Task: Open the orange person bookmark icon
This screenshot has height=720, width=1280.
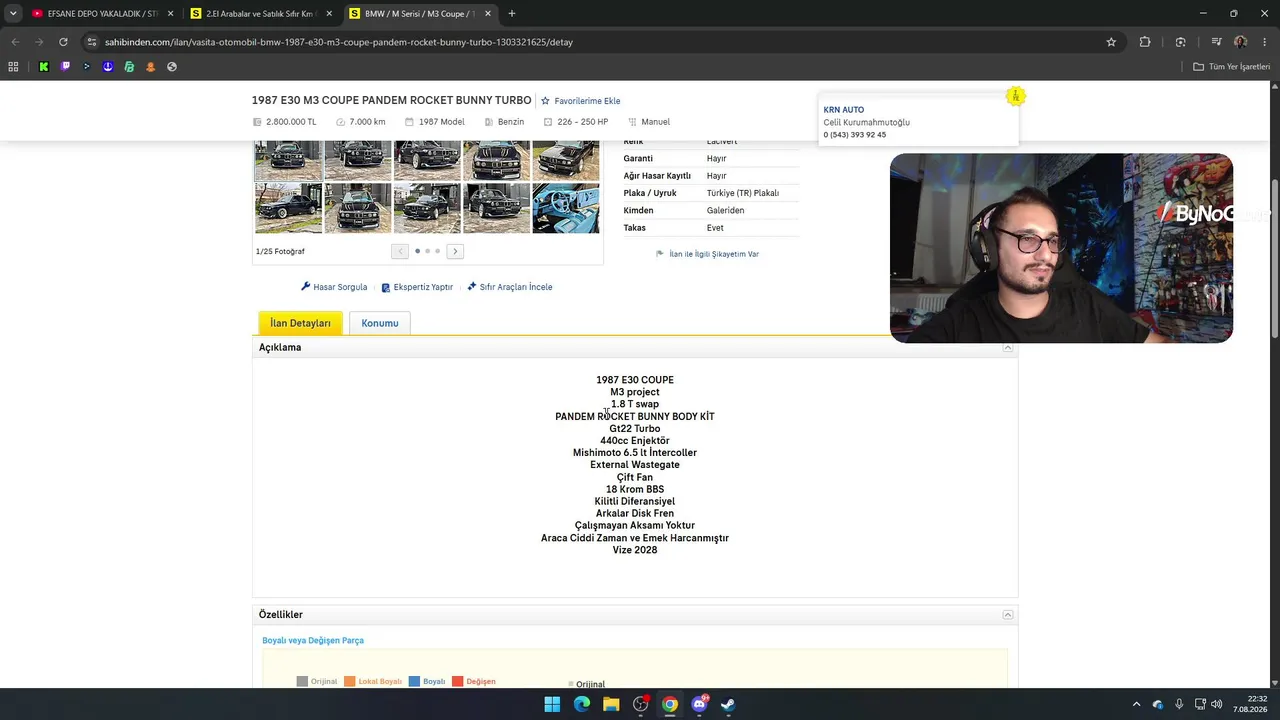Action: click(151, 67)
